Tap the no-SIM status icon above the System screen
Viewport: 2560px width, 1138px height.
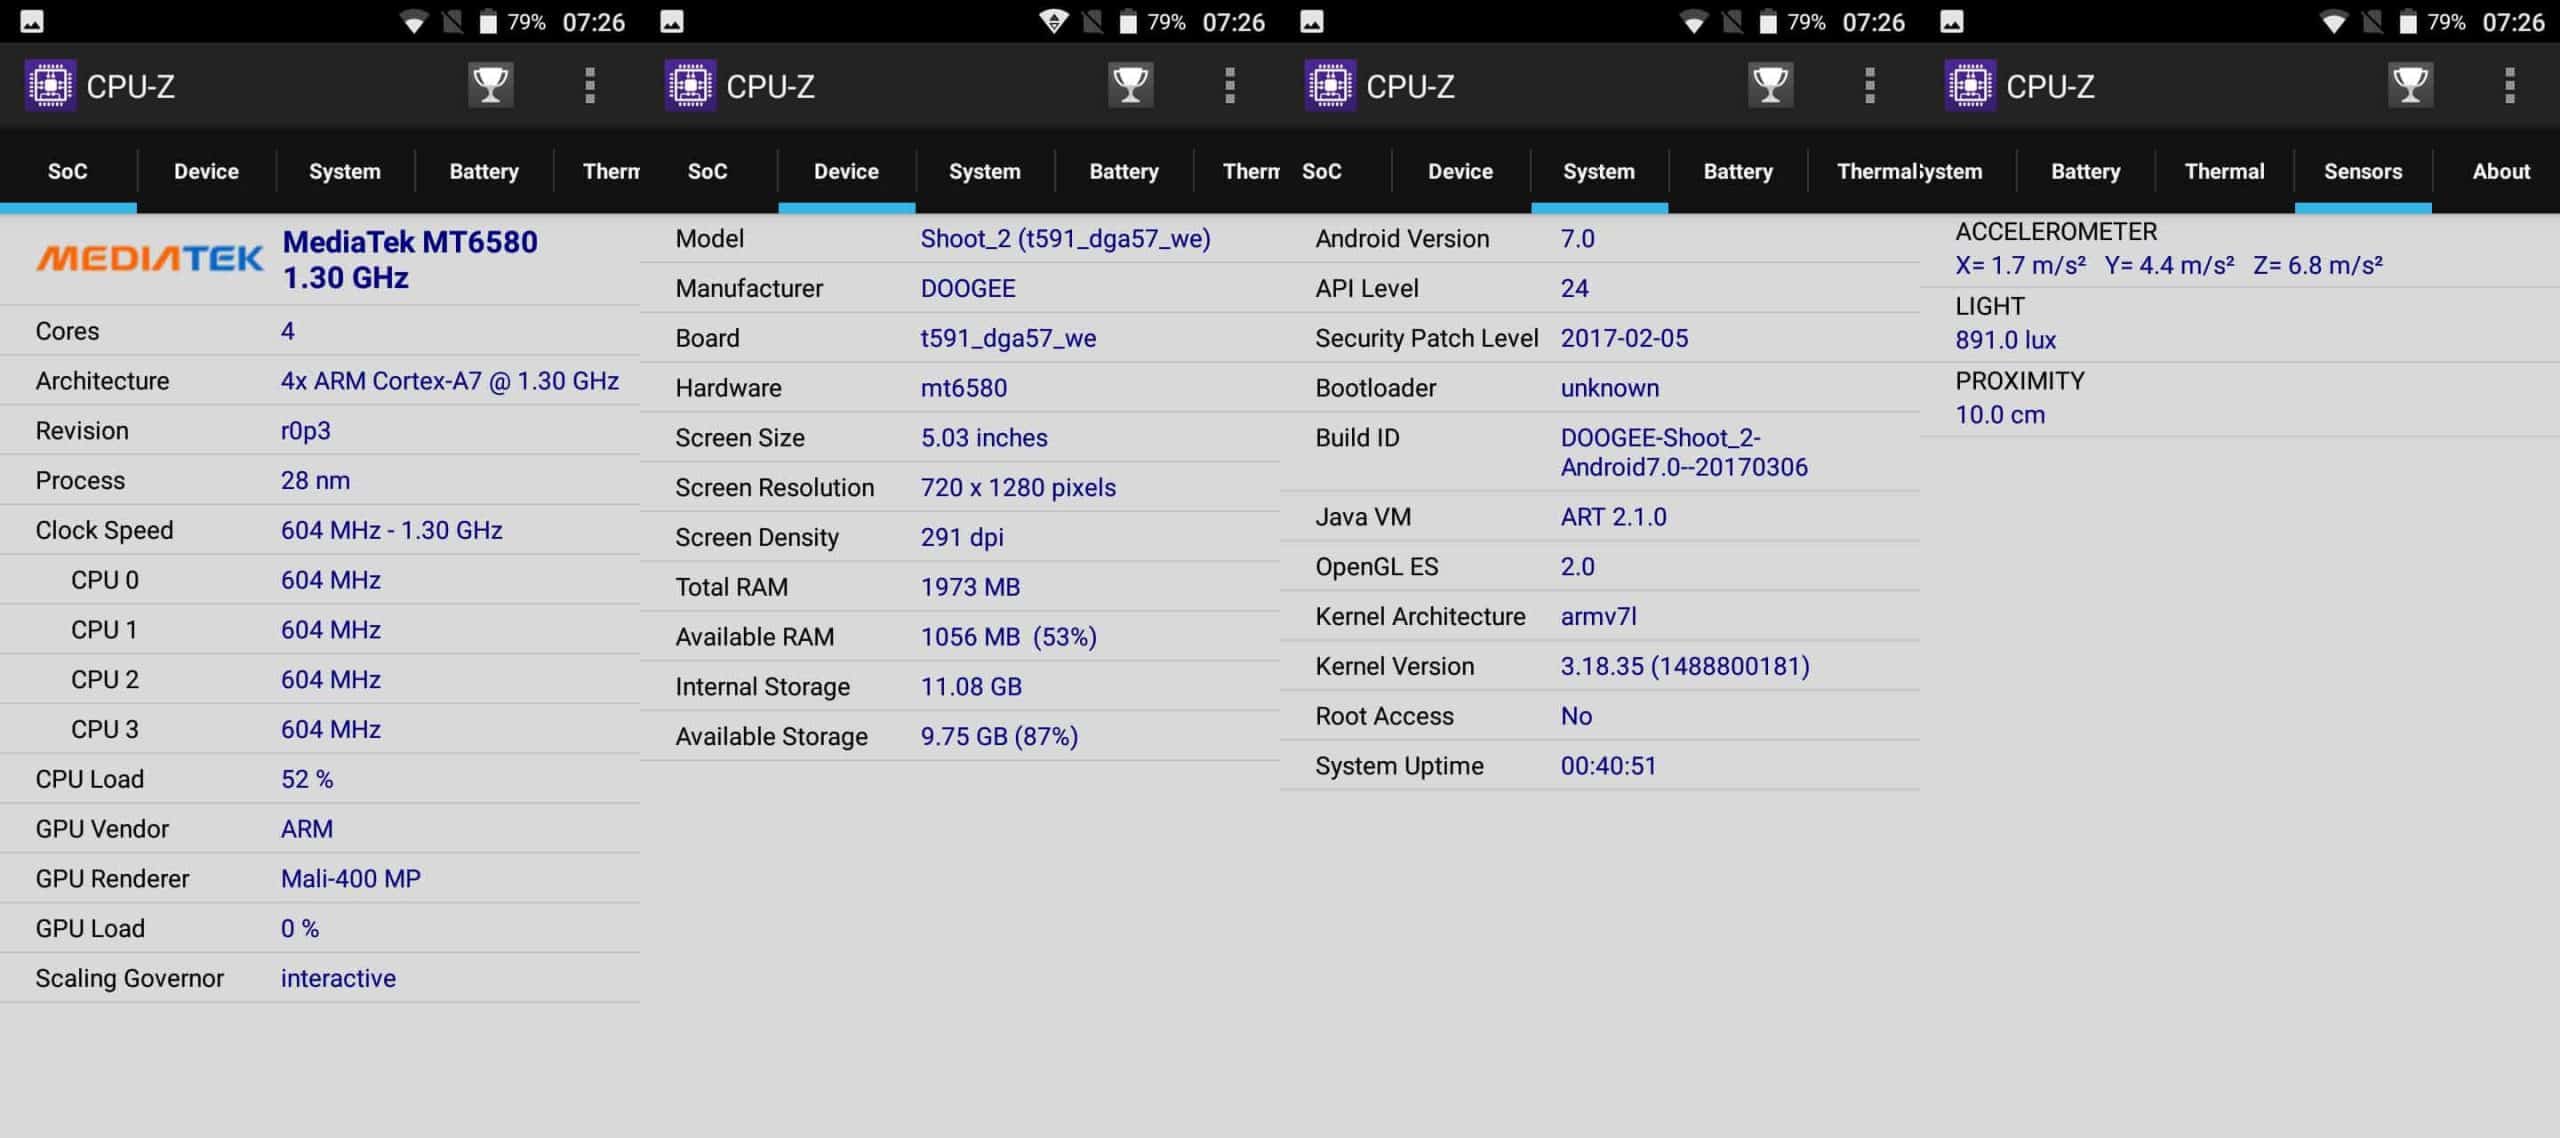[x=1733, y=22]
